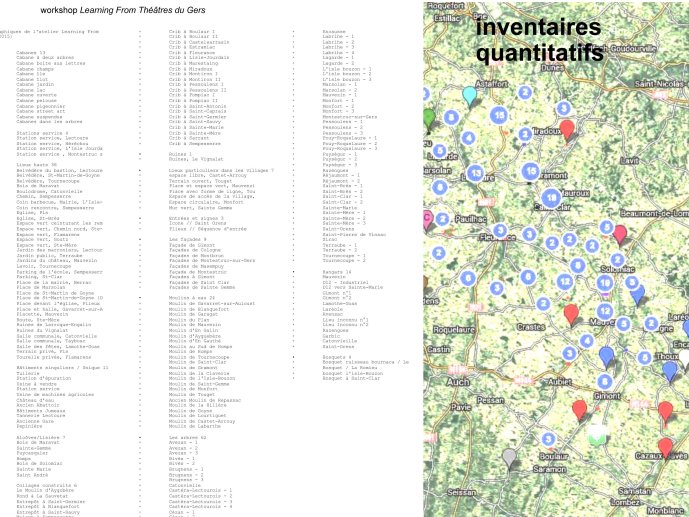This screenshot has width=689, height=517.
Task: Select 'Le Moulin d'Ayguebère' in the list
Action: point(45,490)
